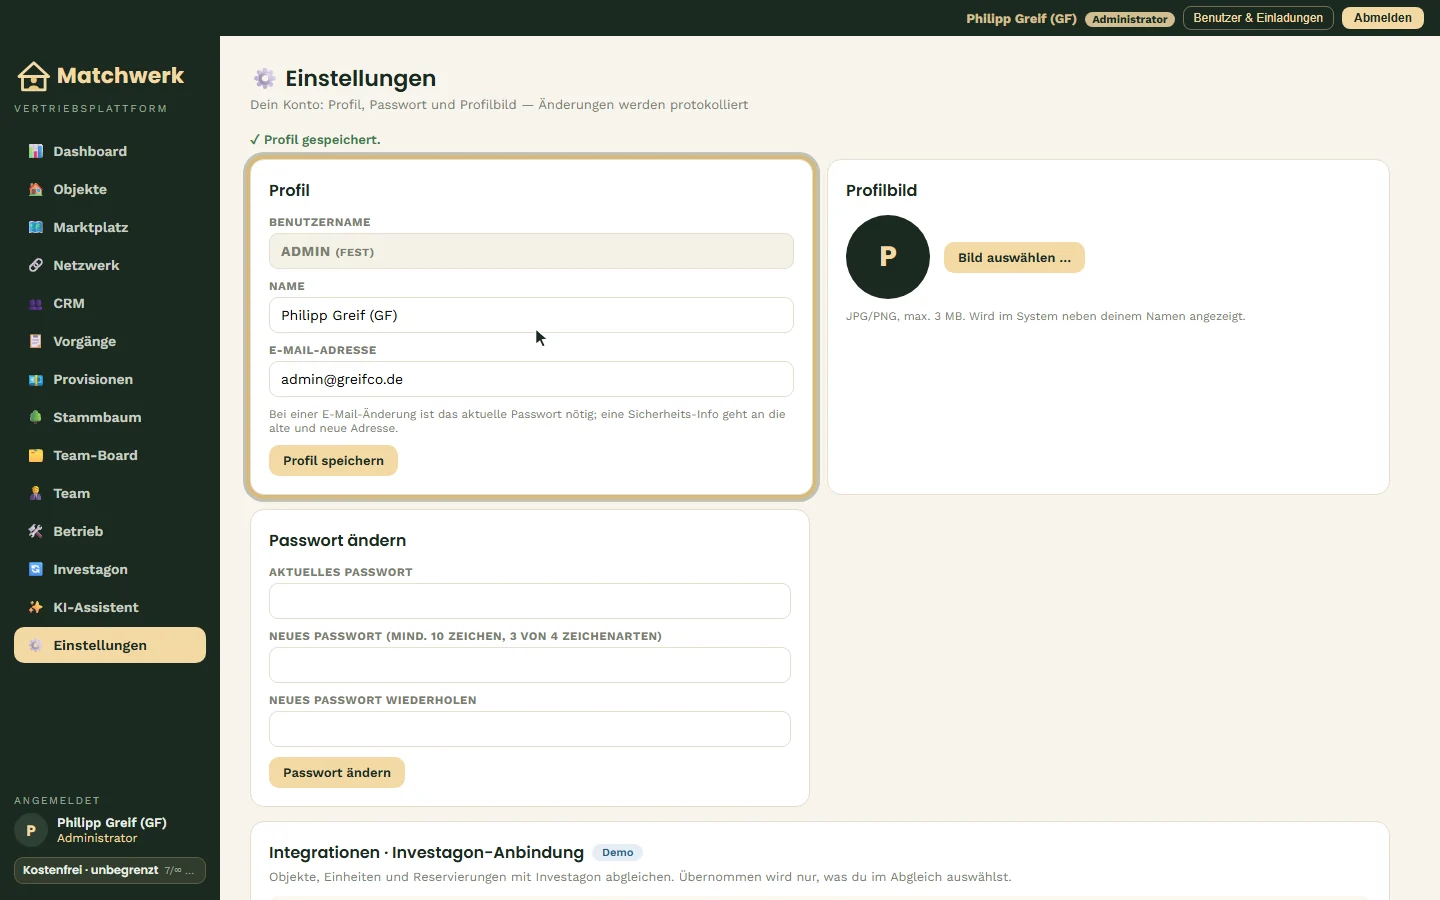This screenshot has height=900, width=1440.
Task: Click the disabled Benutzername ADMIN field
Action: coord(531,251)
